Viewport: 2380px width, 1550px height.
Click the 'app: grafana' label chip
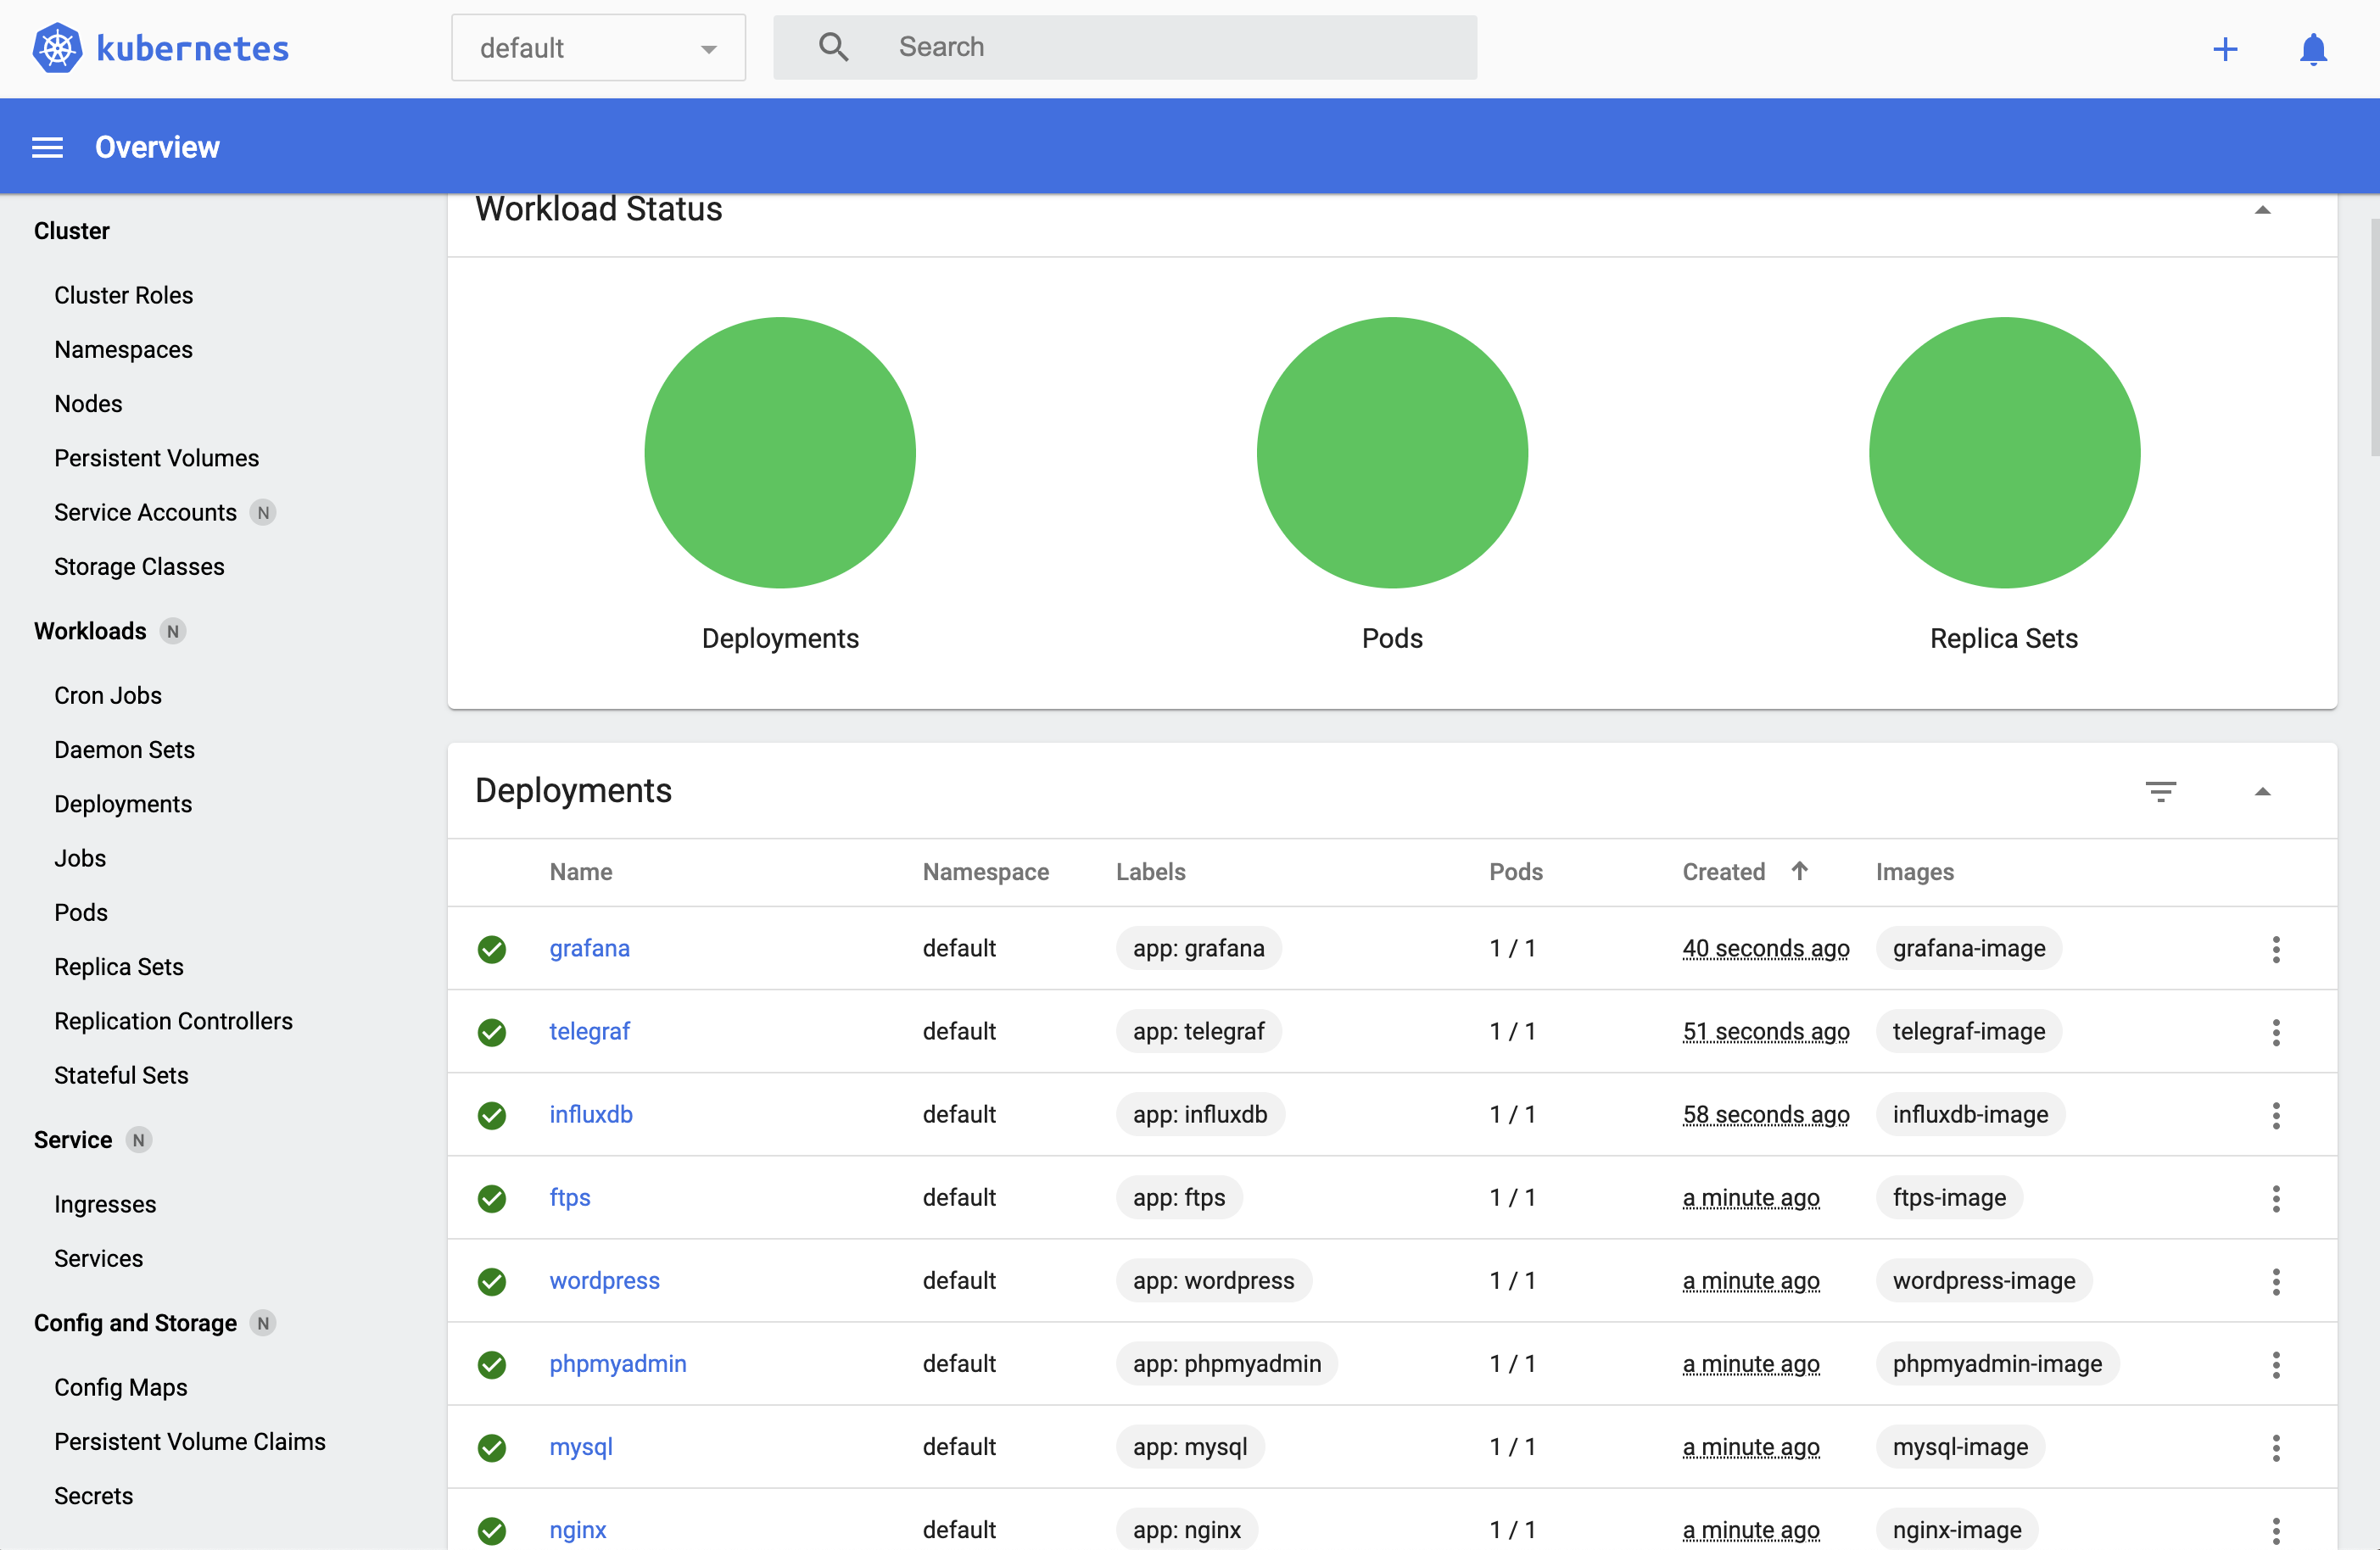pos(1198,948)
